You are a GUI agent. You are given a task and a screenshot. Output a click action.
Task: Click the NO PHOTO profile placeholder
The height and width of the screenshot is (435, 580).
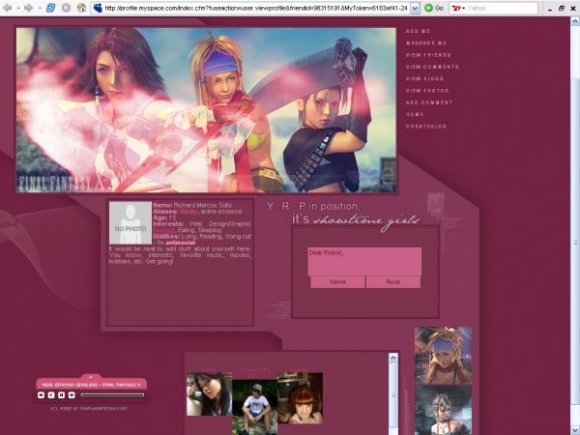pos(130,223)
